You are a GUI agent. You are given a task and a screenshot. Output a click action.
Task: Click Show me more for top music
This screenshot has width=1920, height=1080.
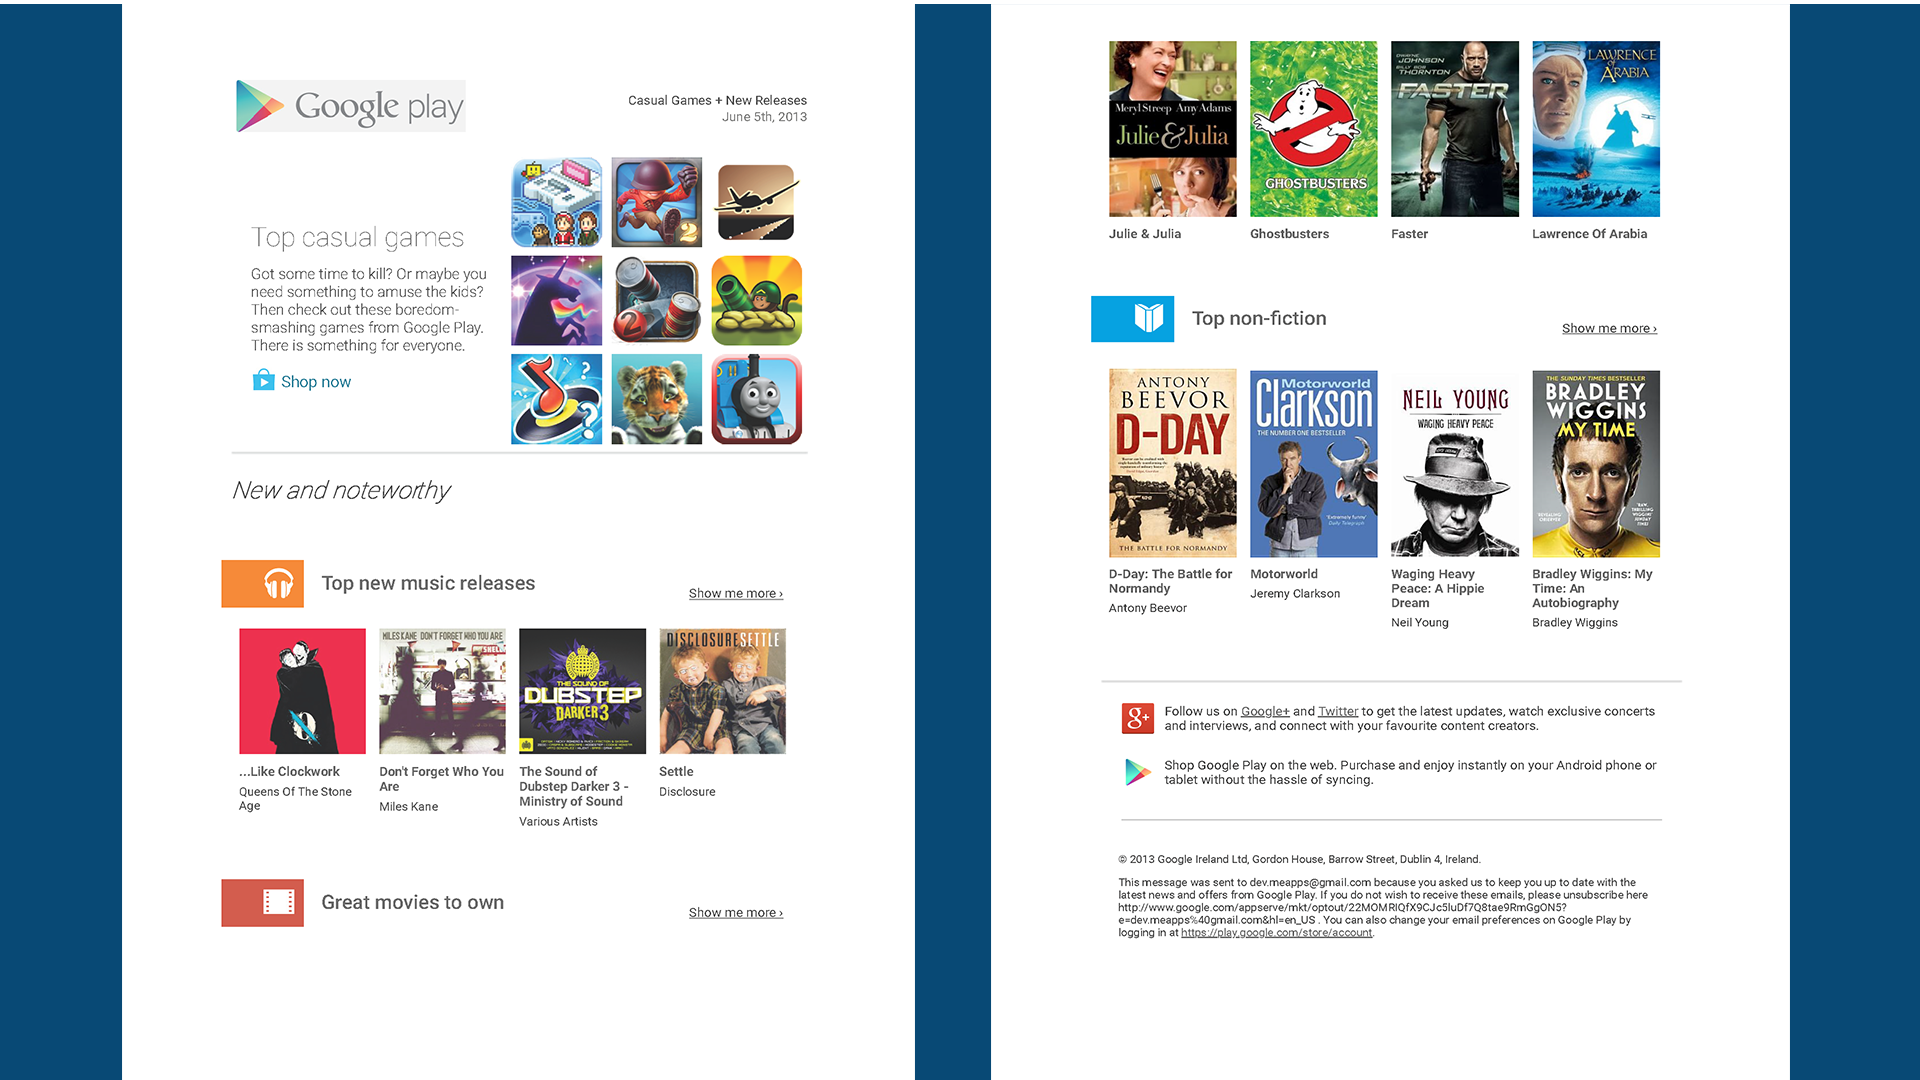click(x=735, y=593)
